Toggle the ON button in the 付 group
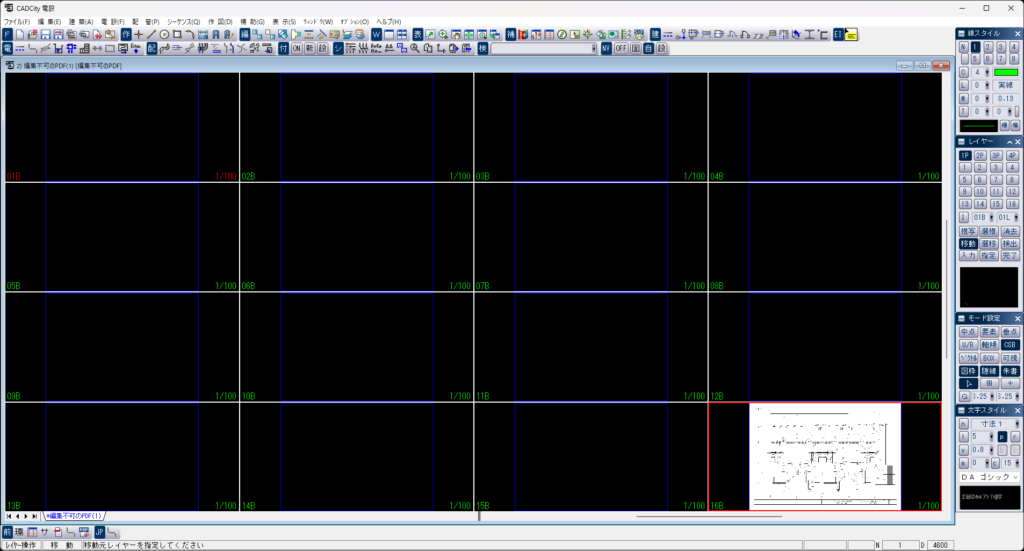1024x551 pixels. 296,48
